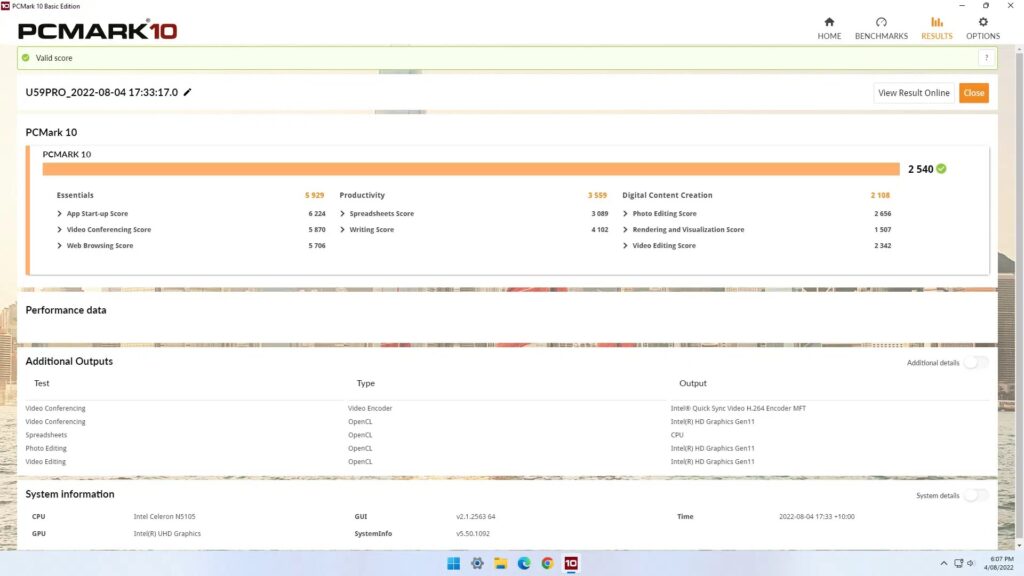Switch to the Results tab

[936, 28]
